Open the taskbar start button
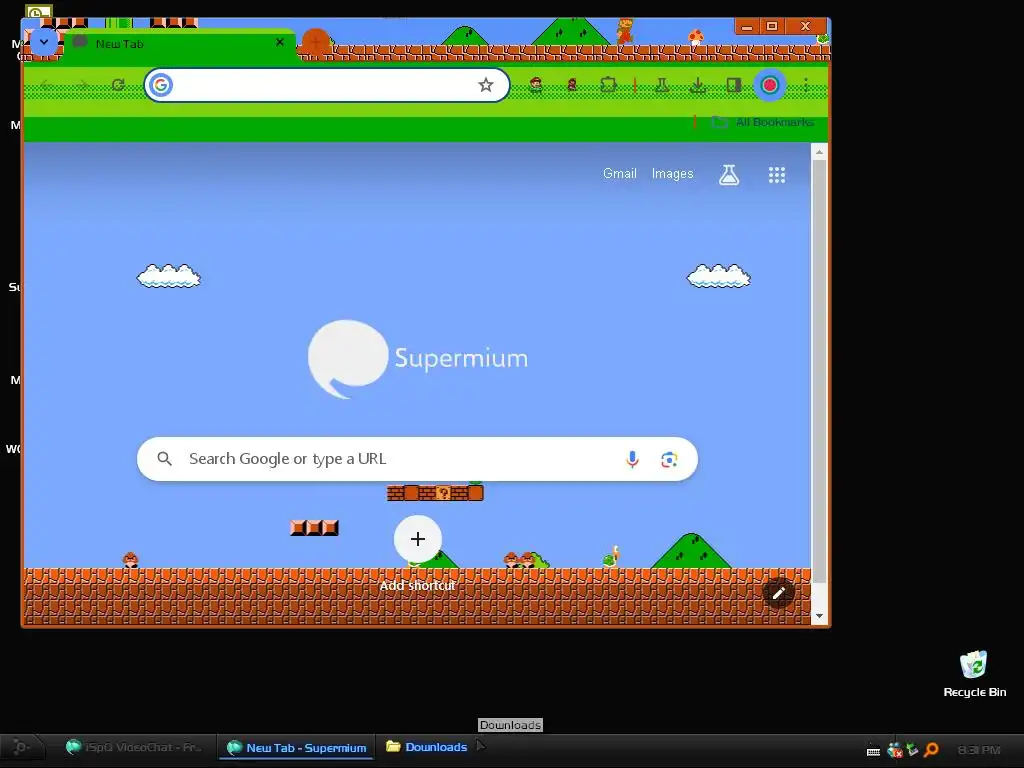 point(21,747)
